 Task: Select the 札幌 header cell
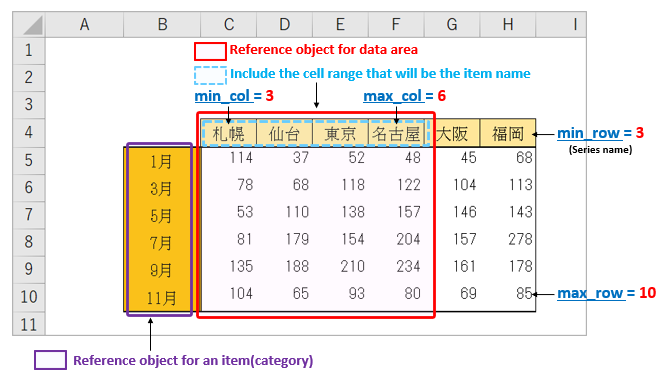pyautogui.click(x=229, y=133)
